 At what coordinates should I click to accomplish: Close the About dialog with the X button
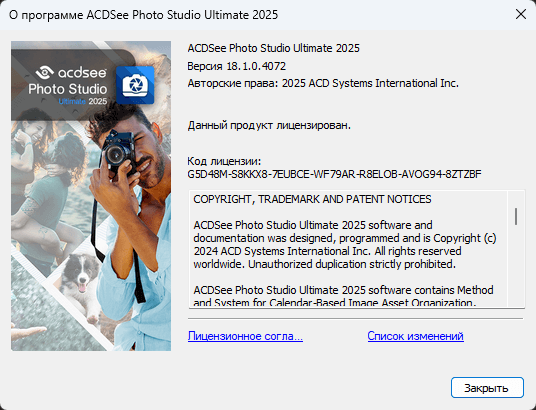click(521, 14)
